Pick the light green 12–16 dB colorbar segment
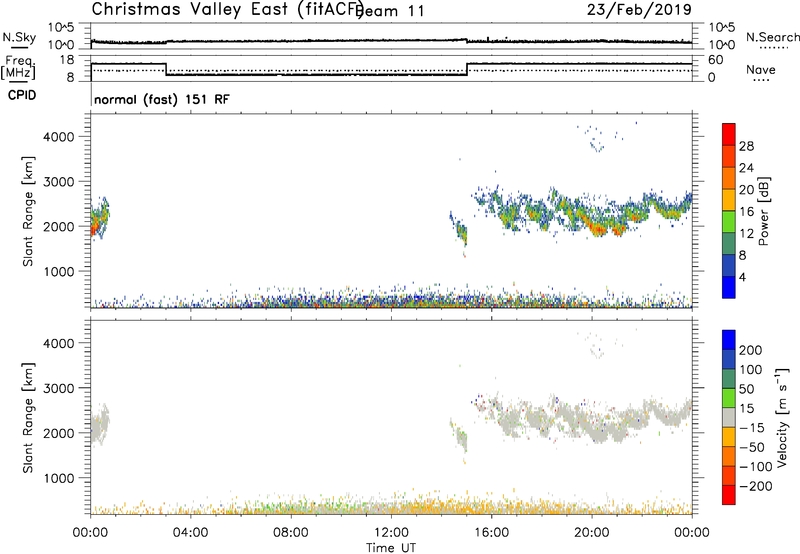The width and height of the screenshot is (800, 554). coord(729,221)
